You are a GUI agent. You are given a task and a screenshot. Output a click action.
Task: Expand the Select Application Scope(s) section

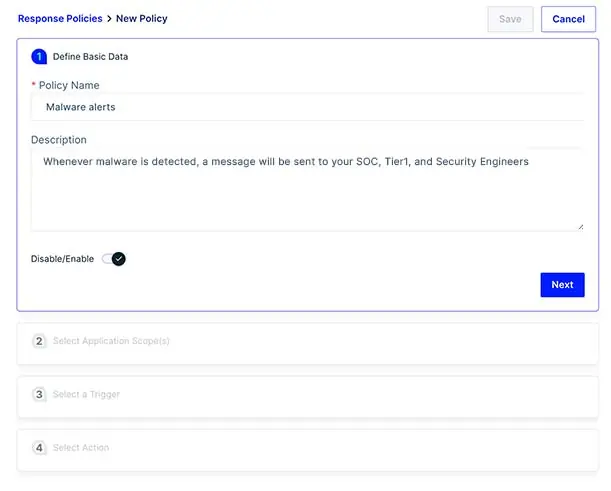tap(307, 343)
